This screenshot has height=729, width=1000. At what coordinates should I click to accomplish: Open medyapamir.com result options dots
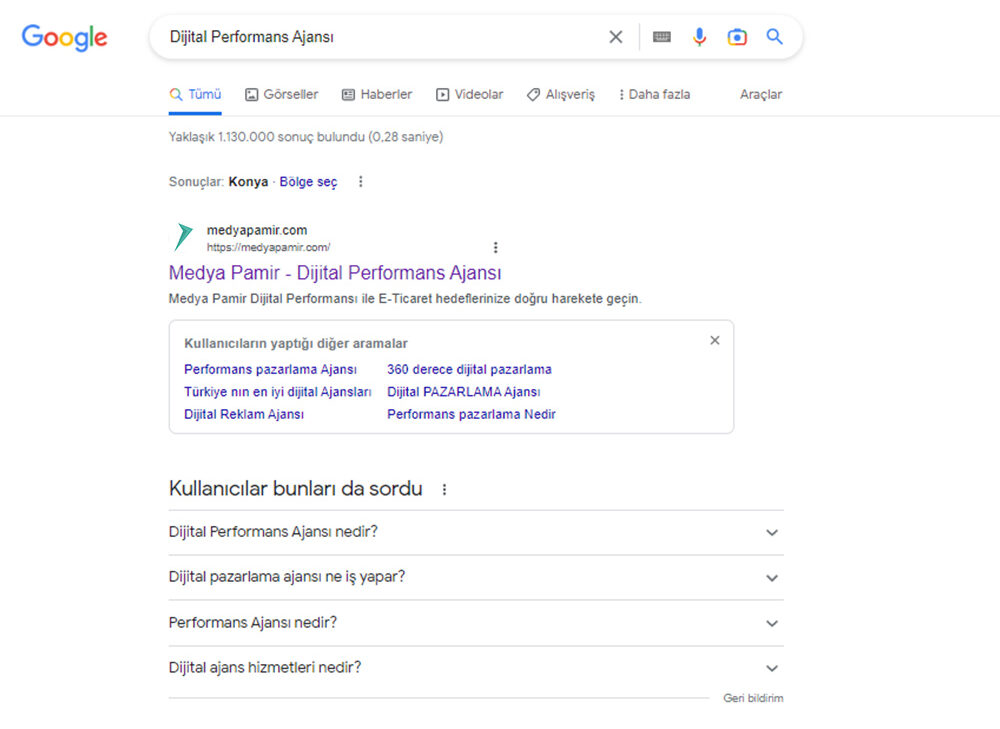click(x=496, y=247)
